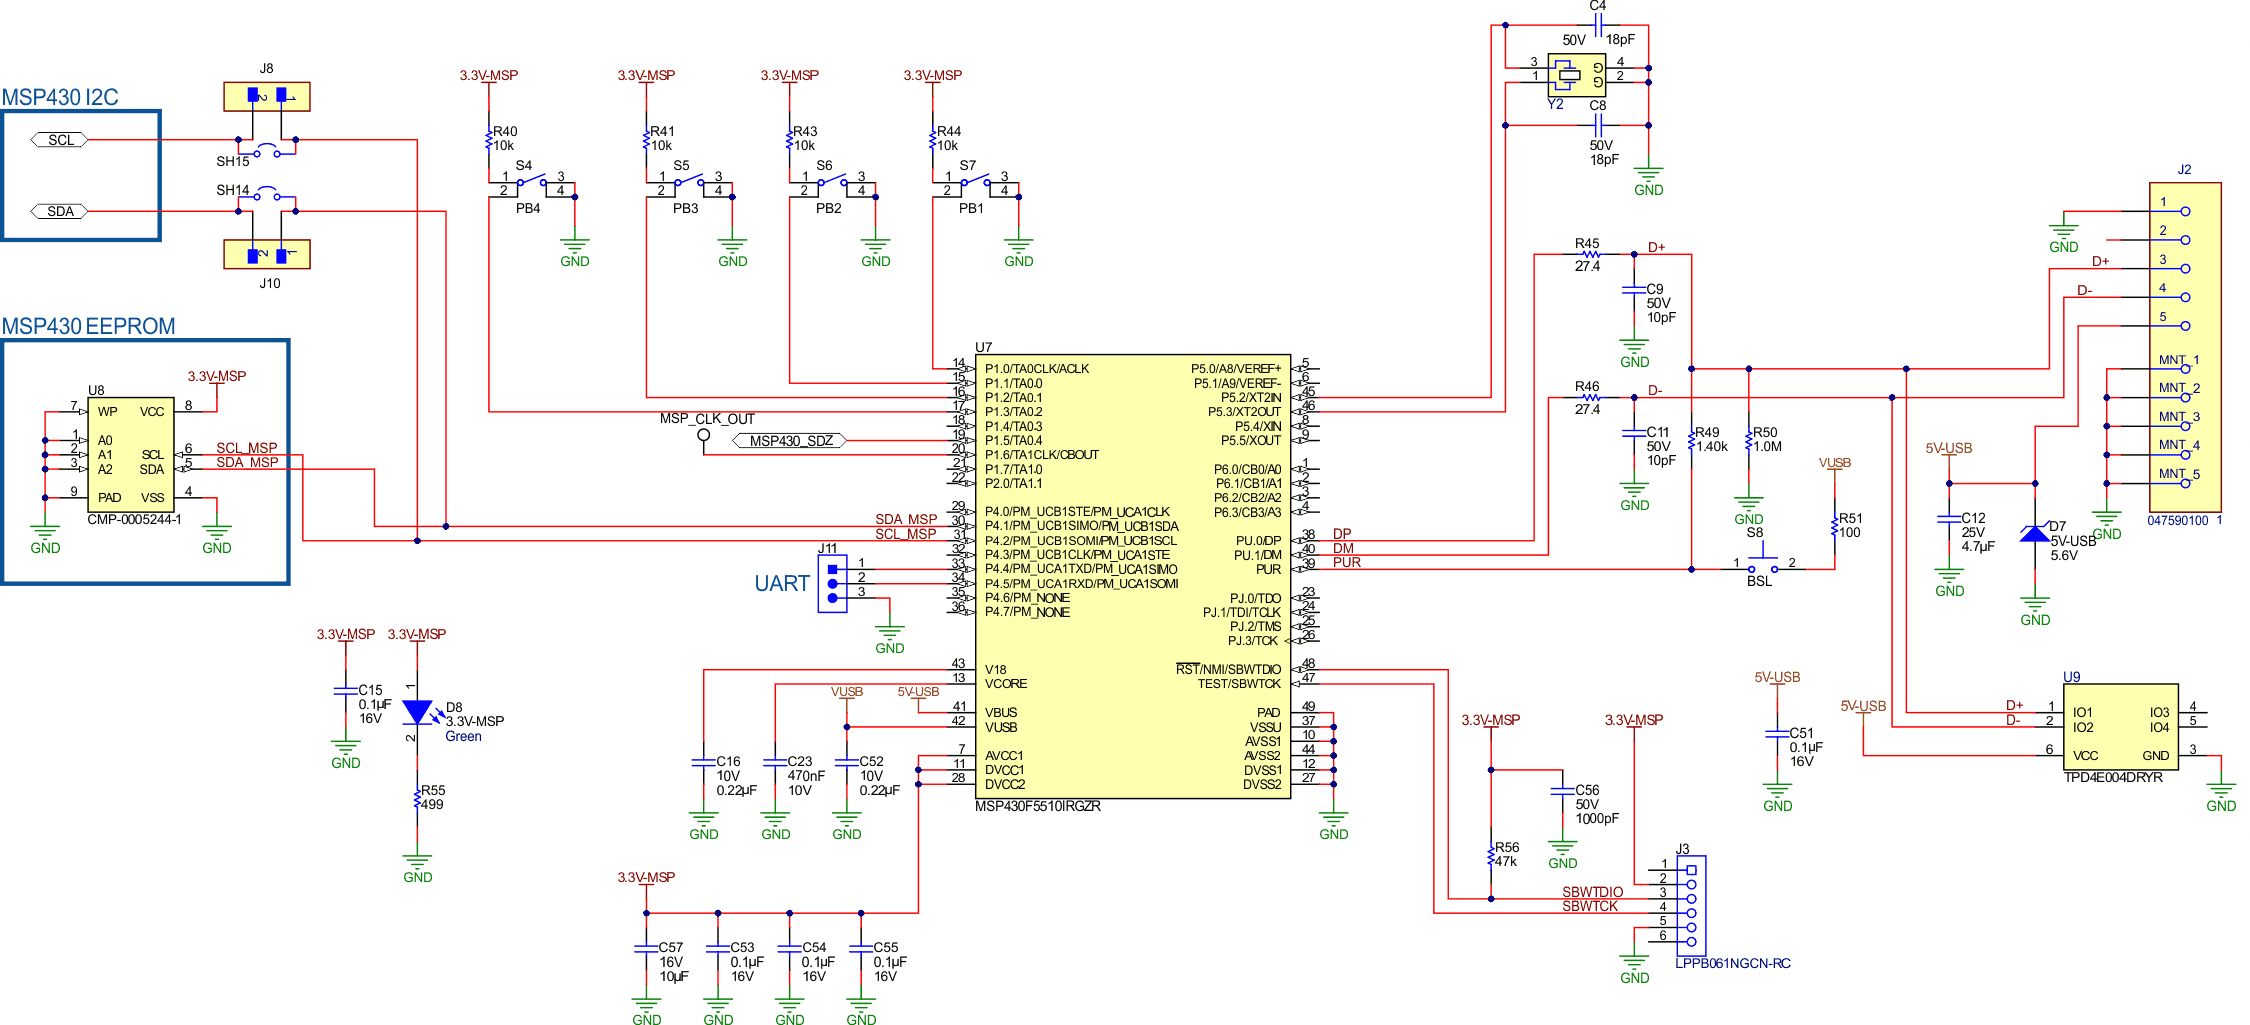Screen dimensions: 2250x1025
Task: Select jumper J10 below SH14
Action: [265, 253]
